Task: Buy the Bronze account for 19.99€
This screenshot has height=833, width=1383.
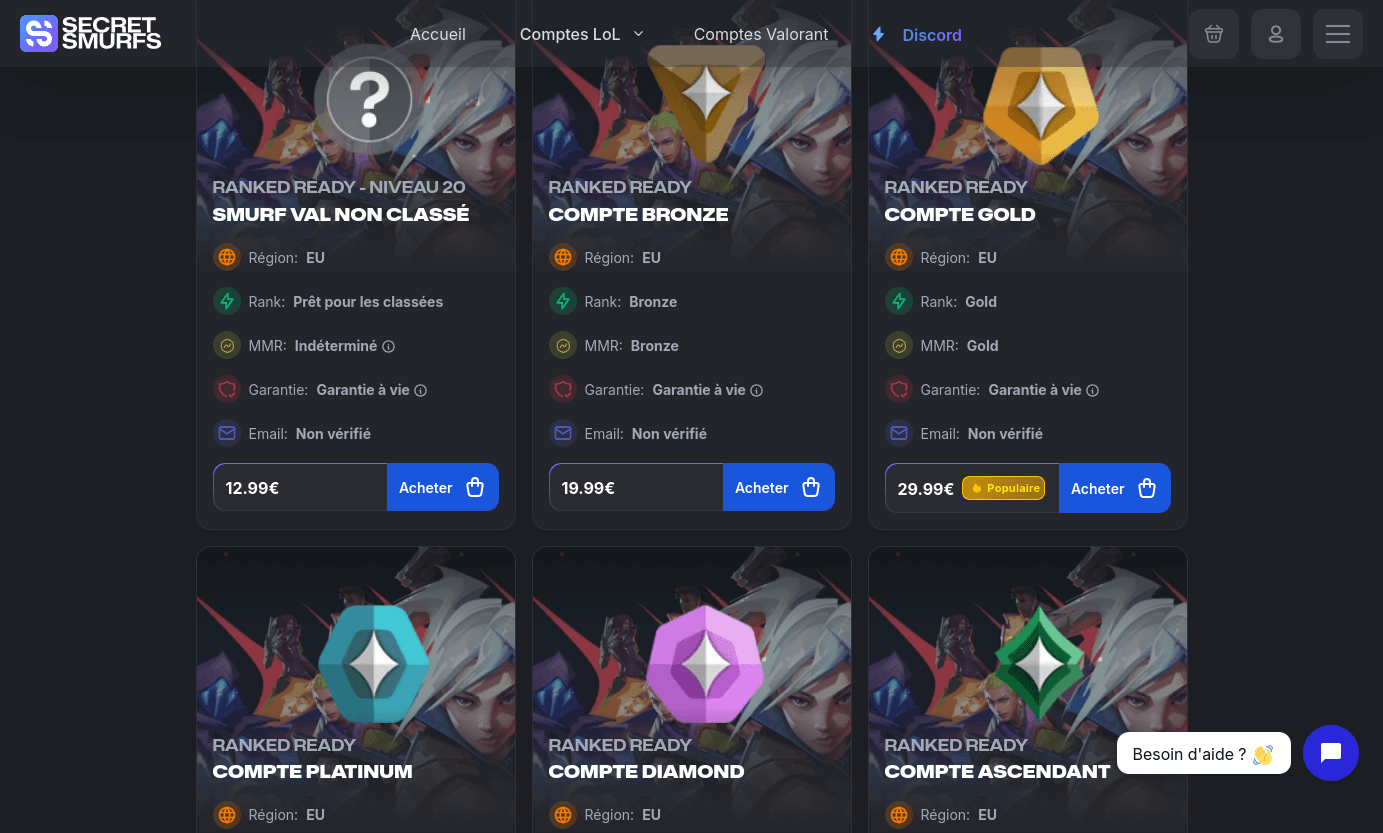Action: 778,487
